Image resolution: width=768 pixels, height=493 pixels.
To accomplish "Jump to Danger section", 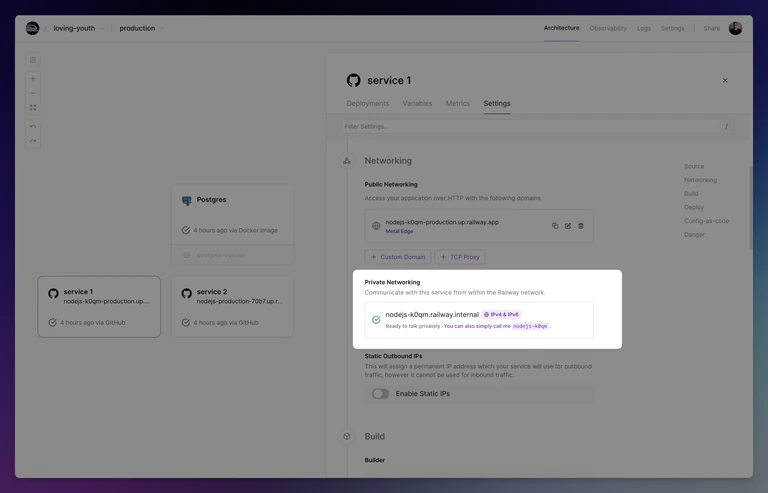I will point(694,235).
